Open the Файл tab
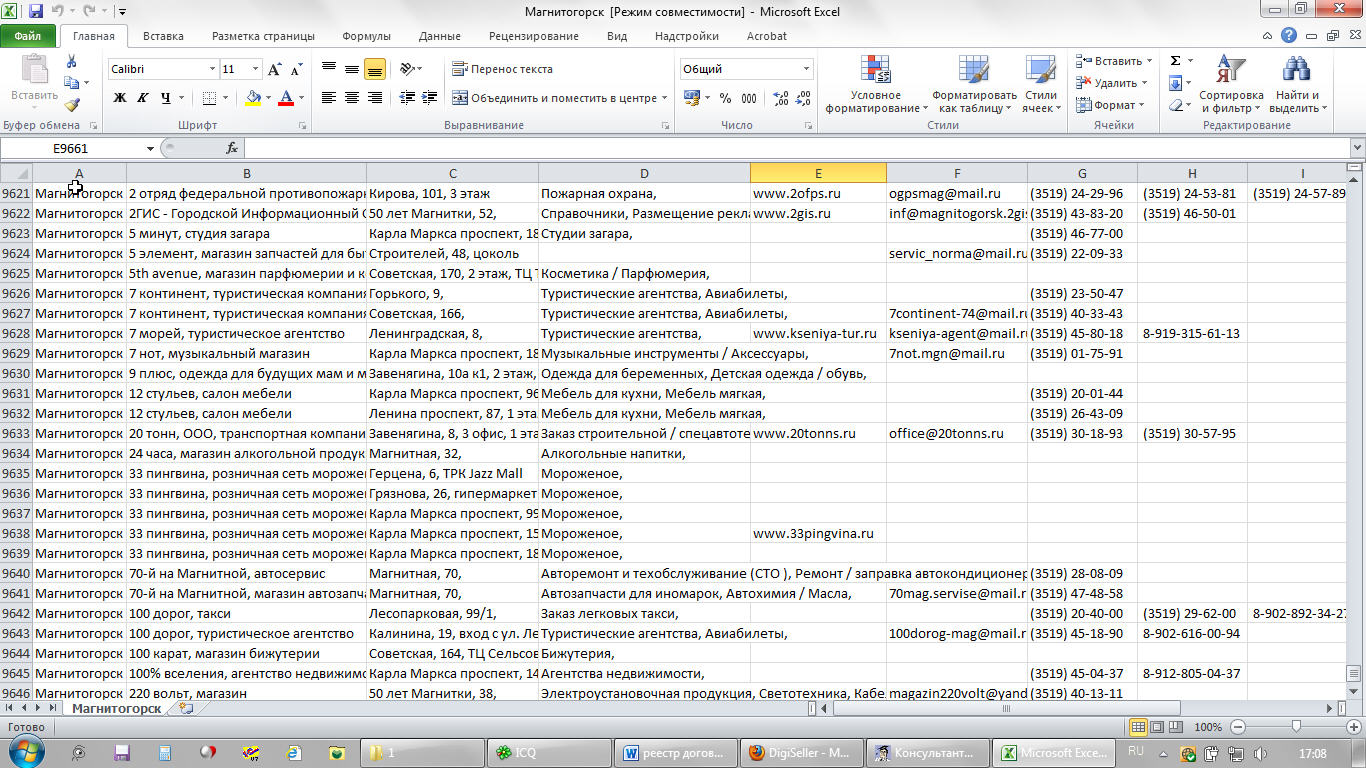The image size is (1366, 768). click(28, 36)
